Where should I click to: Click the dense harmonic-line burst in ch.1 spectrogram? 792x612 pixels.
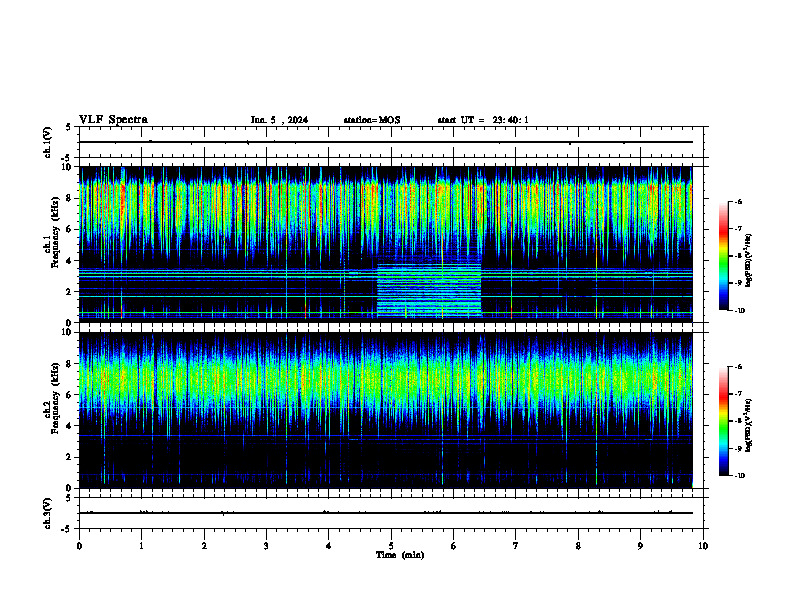429,290
